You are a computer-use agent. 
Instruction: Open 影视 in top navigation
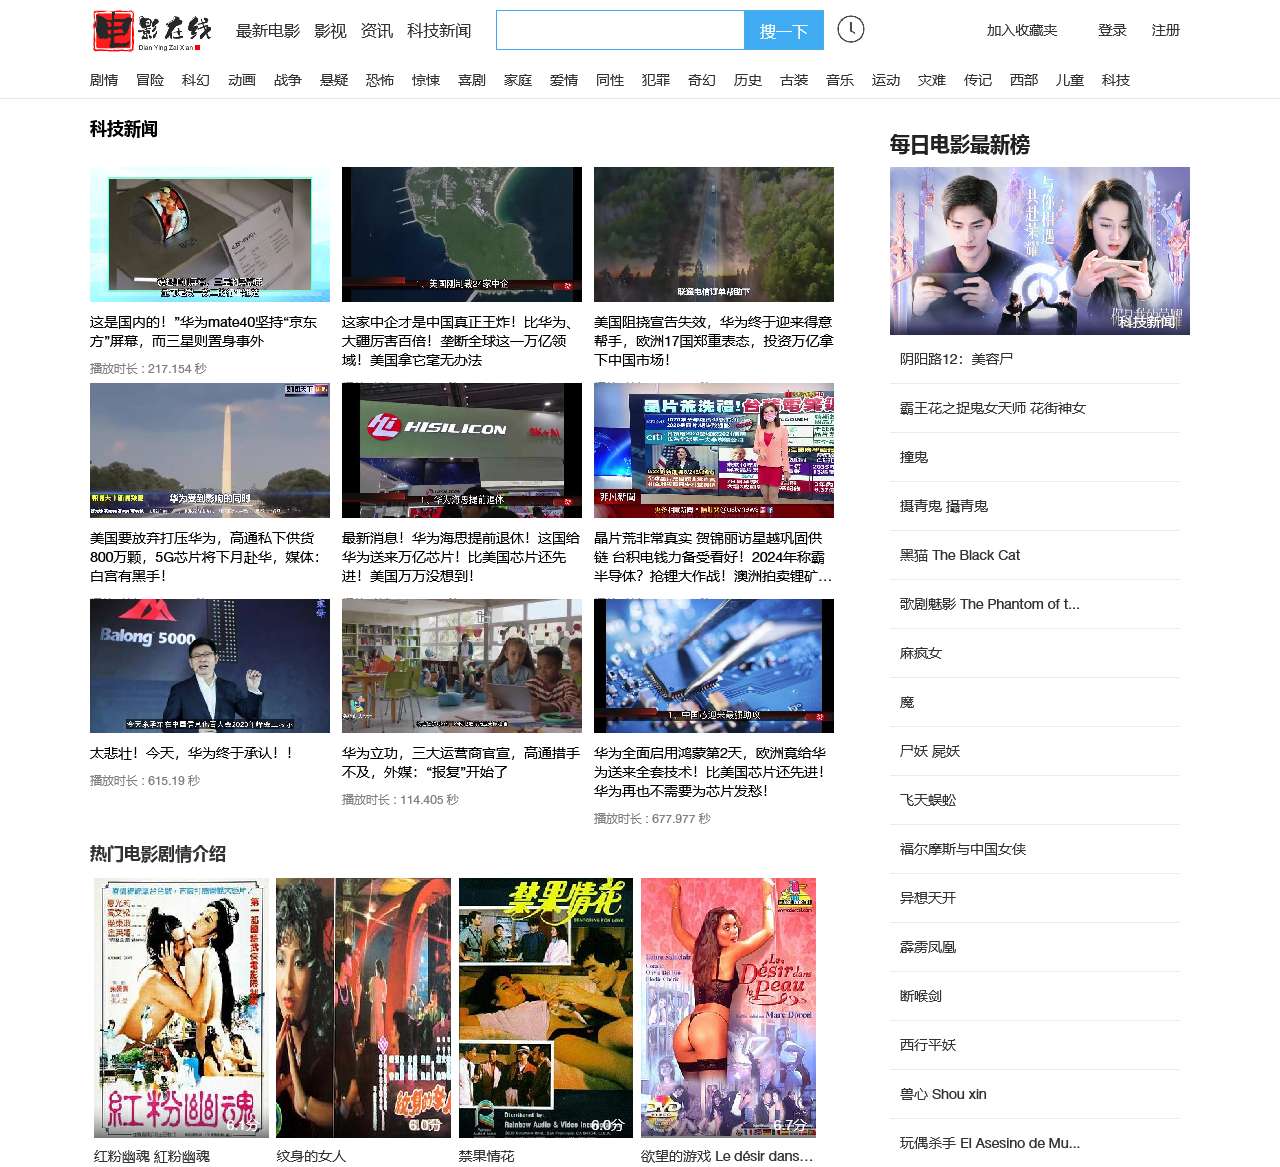coord(330,31)
